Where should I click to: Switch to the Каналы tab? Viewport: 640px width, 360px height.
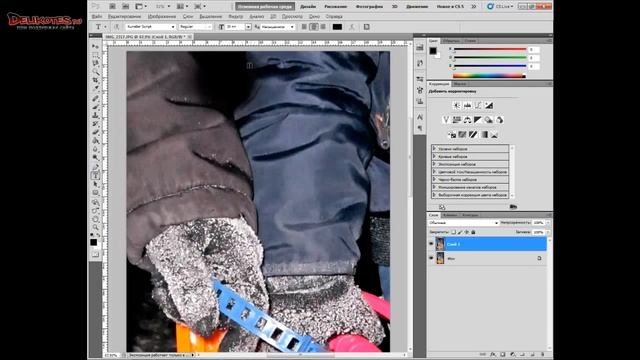(450, 215)
